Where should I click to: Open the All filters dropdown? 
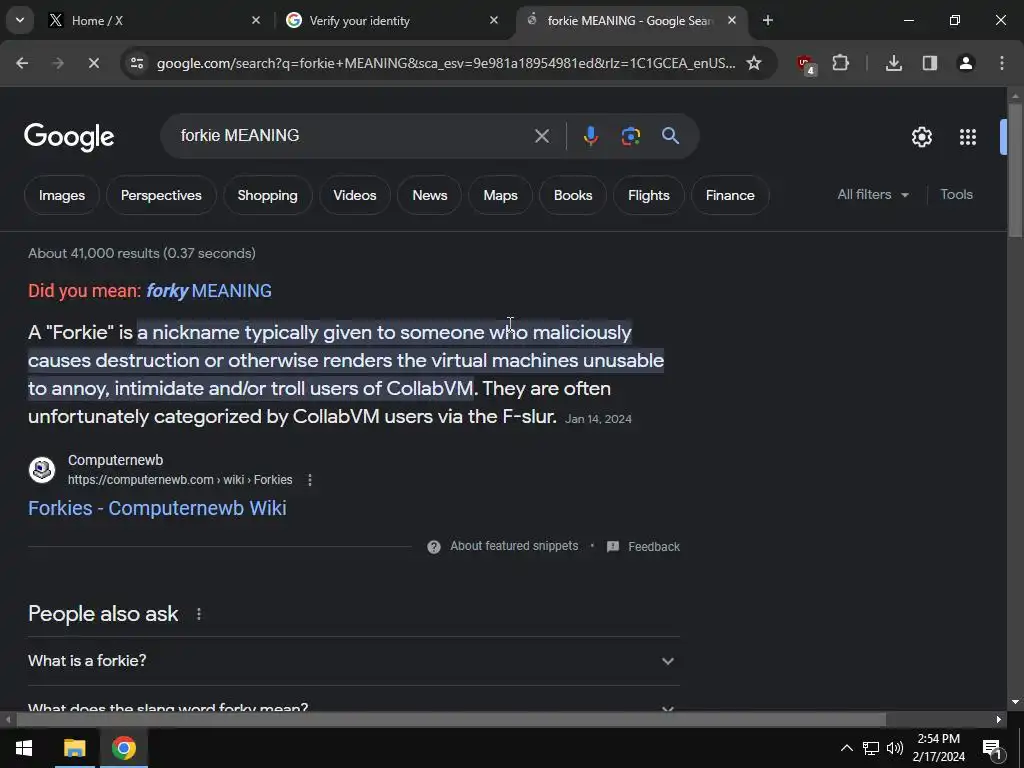[x=872, y=195]
